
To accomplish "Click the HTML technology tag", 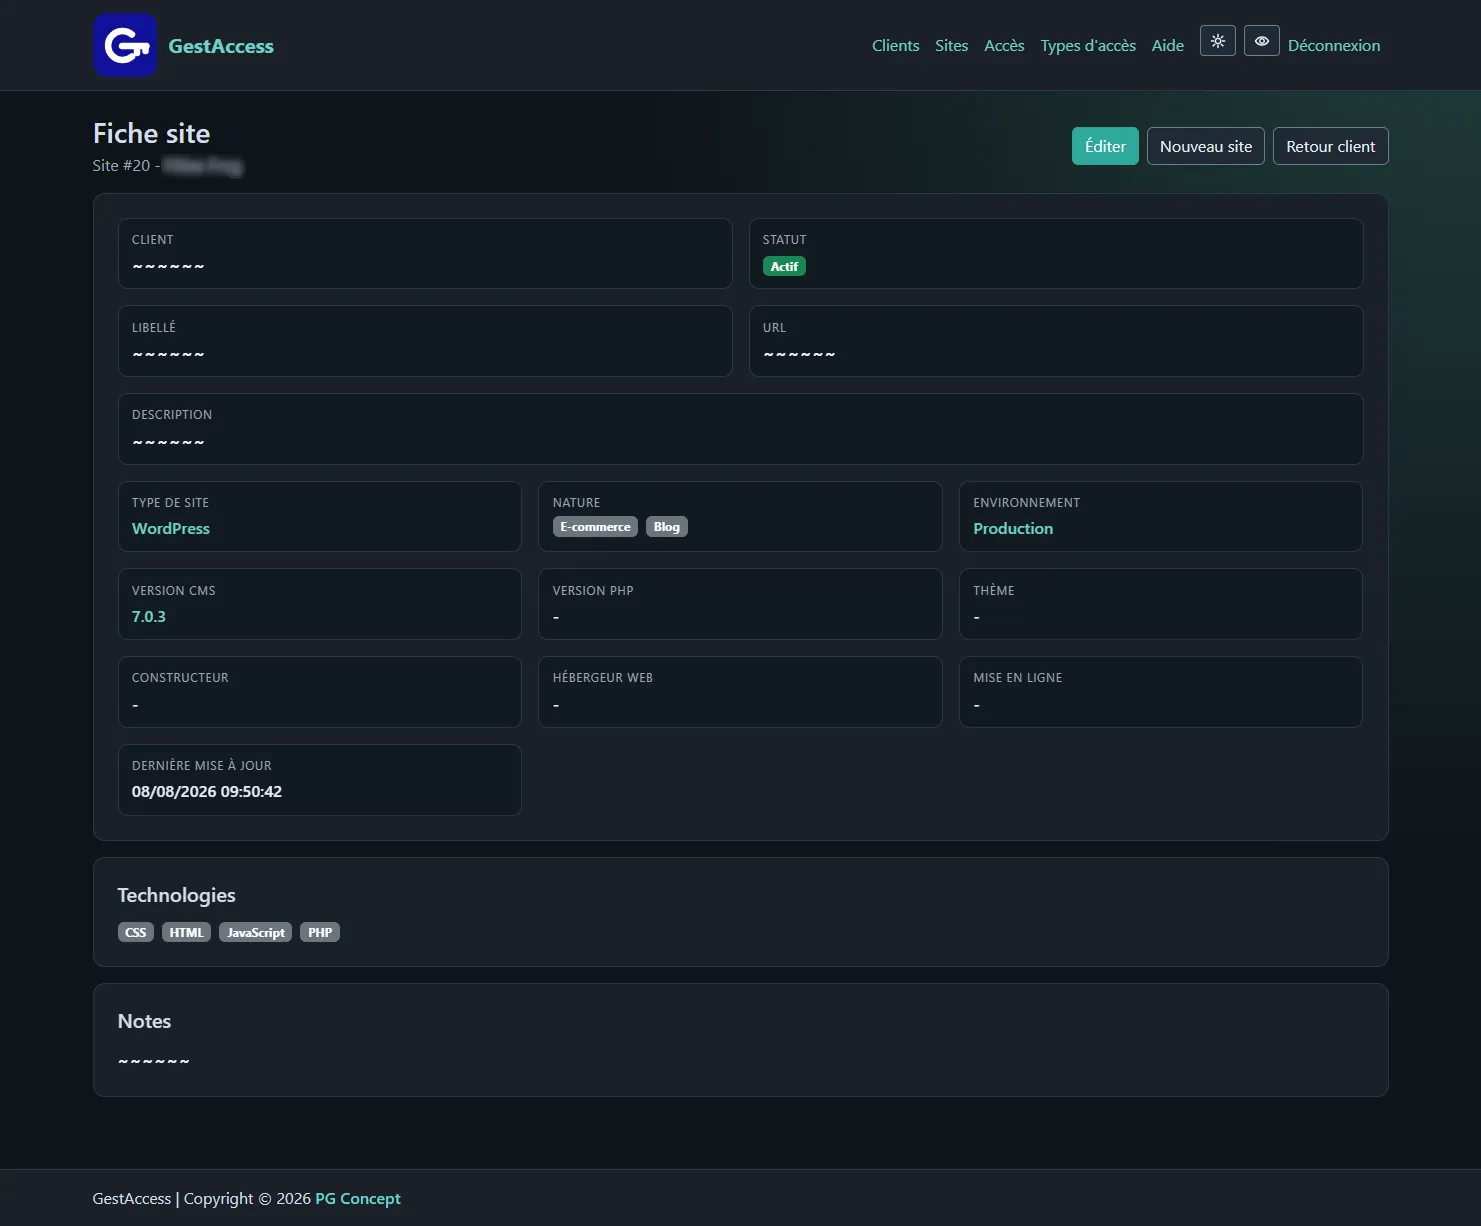I will [186, 932].
